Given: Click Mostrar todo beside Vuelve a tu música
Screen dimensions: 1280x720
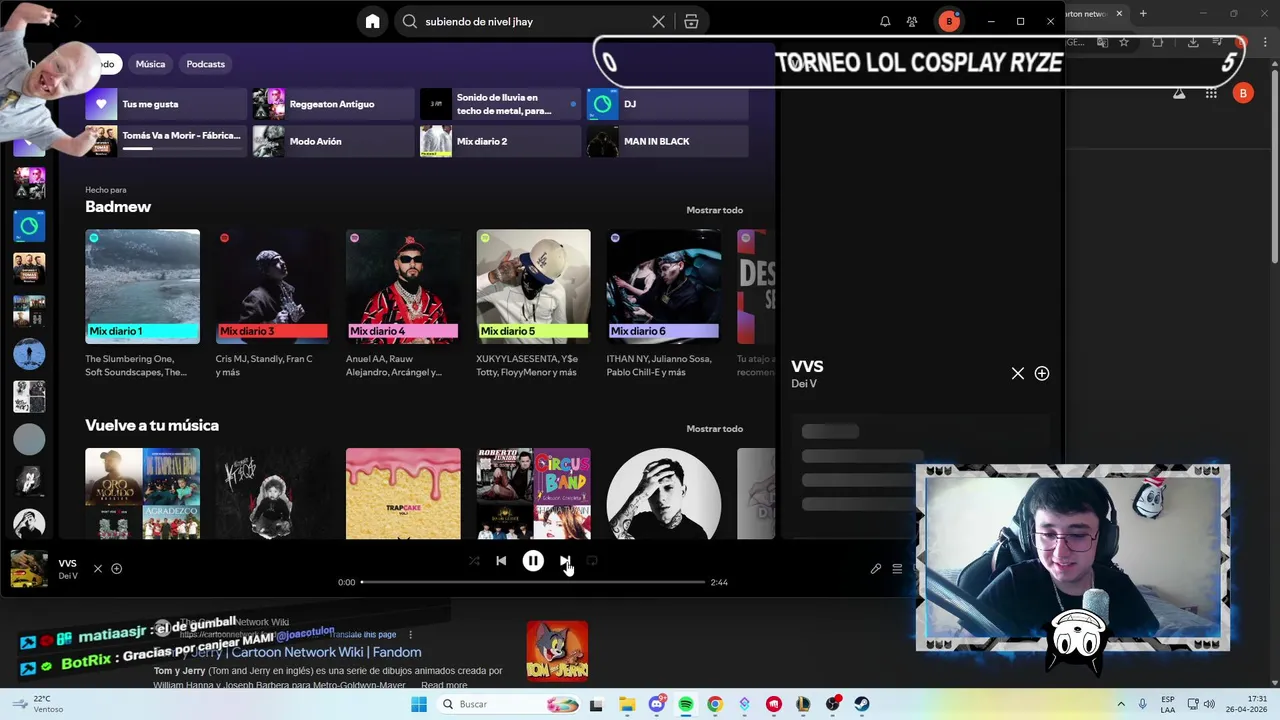Looking at the screenshot, I should click(714, 428).
